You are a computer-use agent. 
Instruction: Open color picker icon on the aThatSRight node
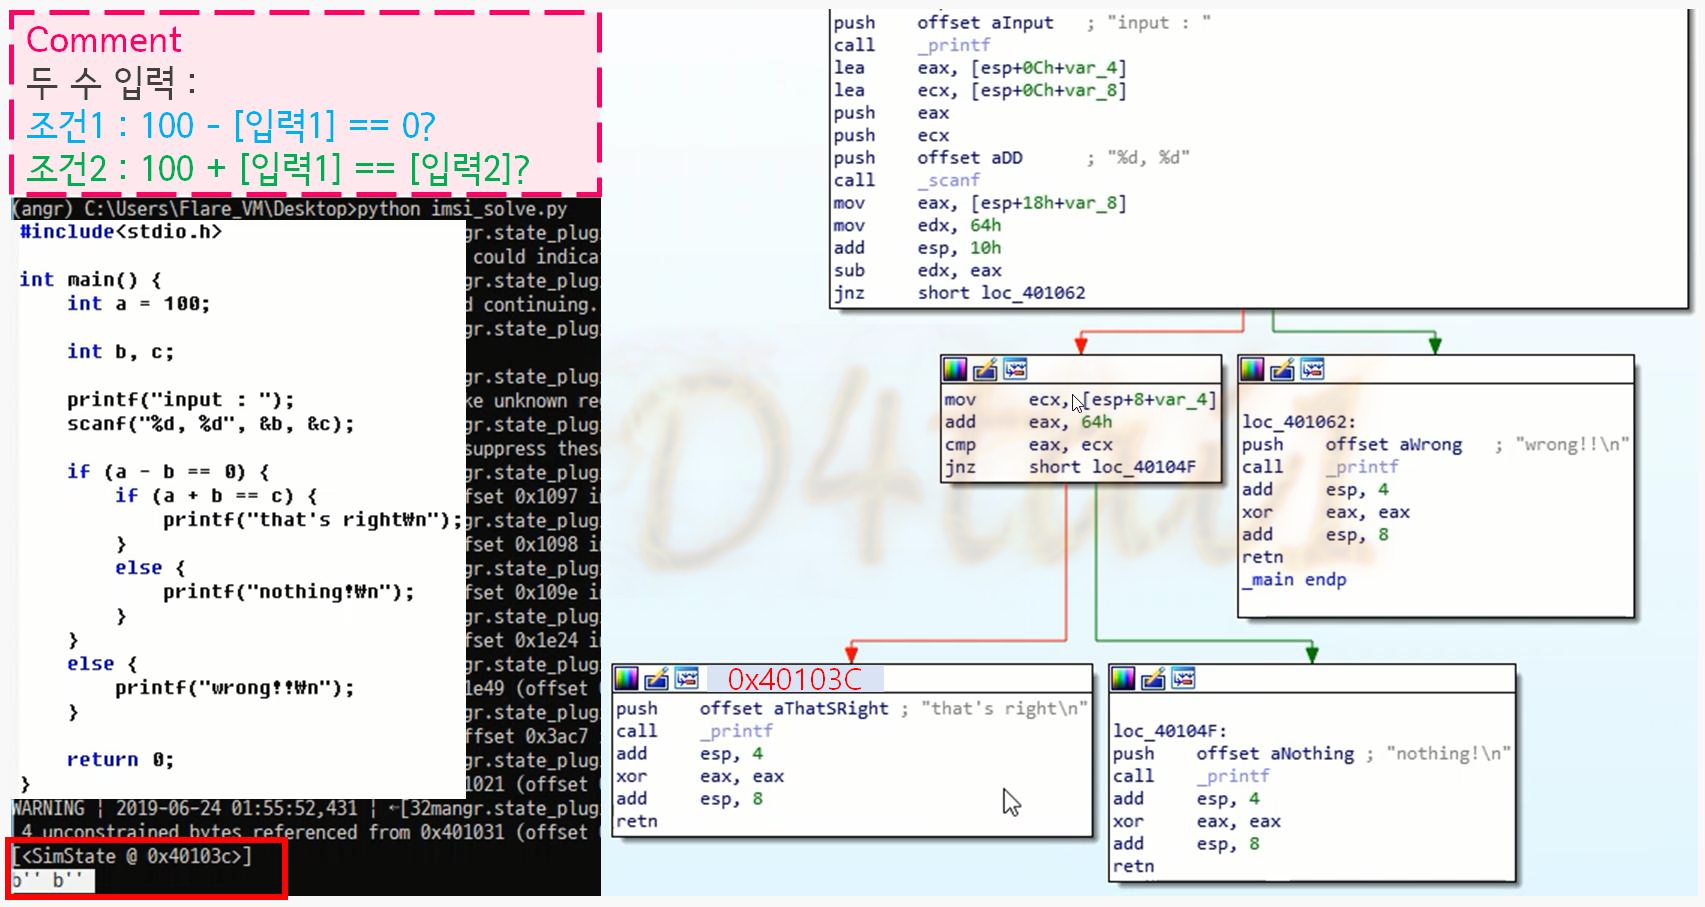(627, 679)
